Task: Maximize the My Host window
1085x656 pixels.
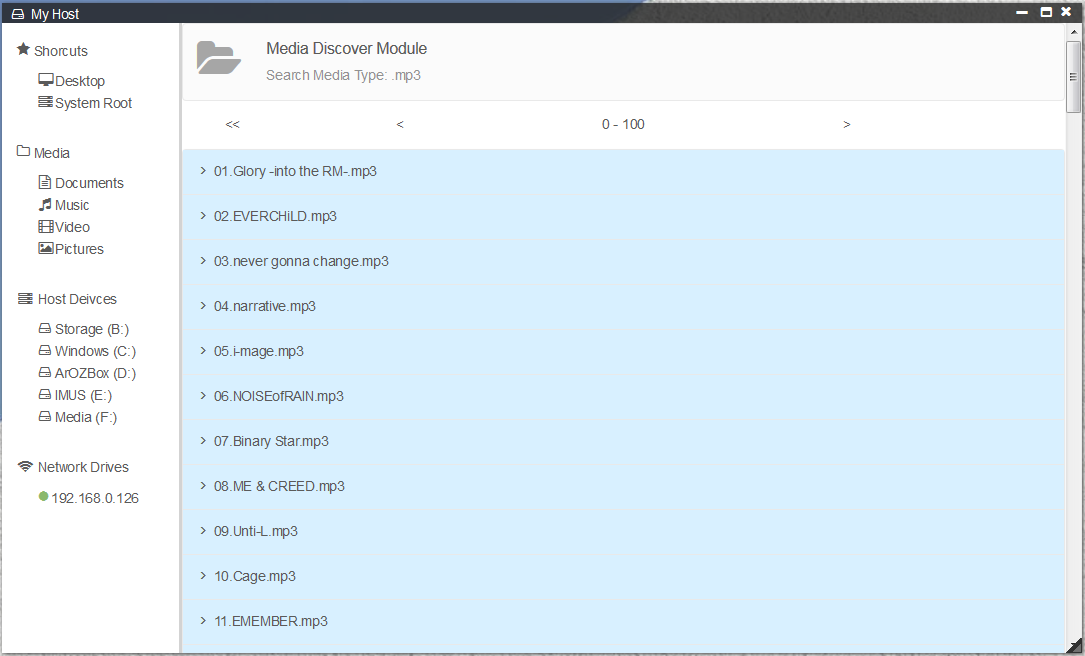Action: click(x=1046, y=12)
